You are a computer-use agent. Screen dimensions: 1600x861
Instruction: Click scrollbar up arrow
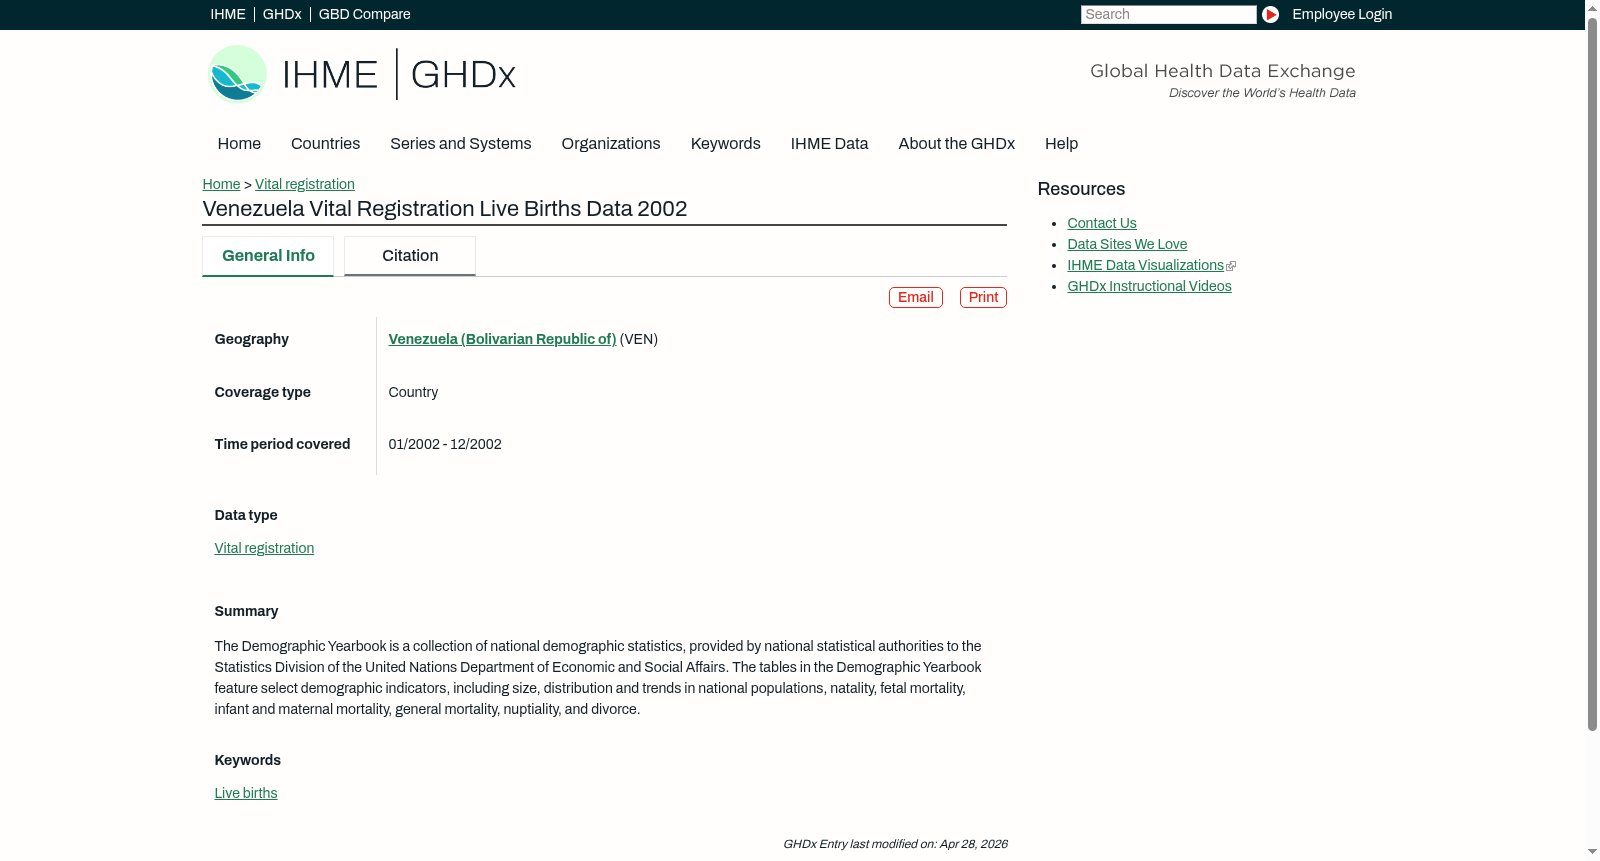click(1592, 8)
